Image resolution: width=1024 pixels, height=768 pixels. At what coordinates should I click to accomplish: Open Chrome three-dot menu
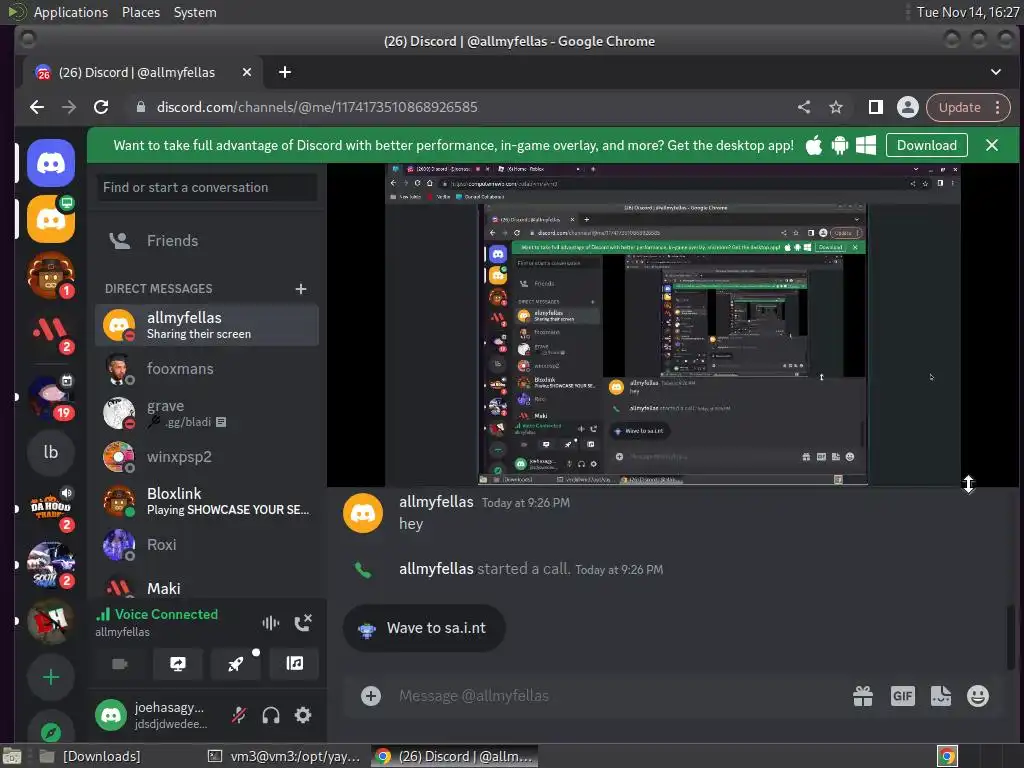tap(997, 107)
